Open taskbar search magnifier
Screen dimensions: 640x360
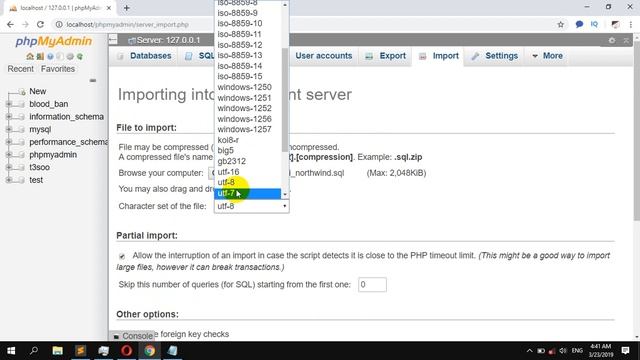pyautogui.click(x=34, y=351)
